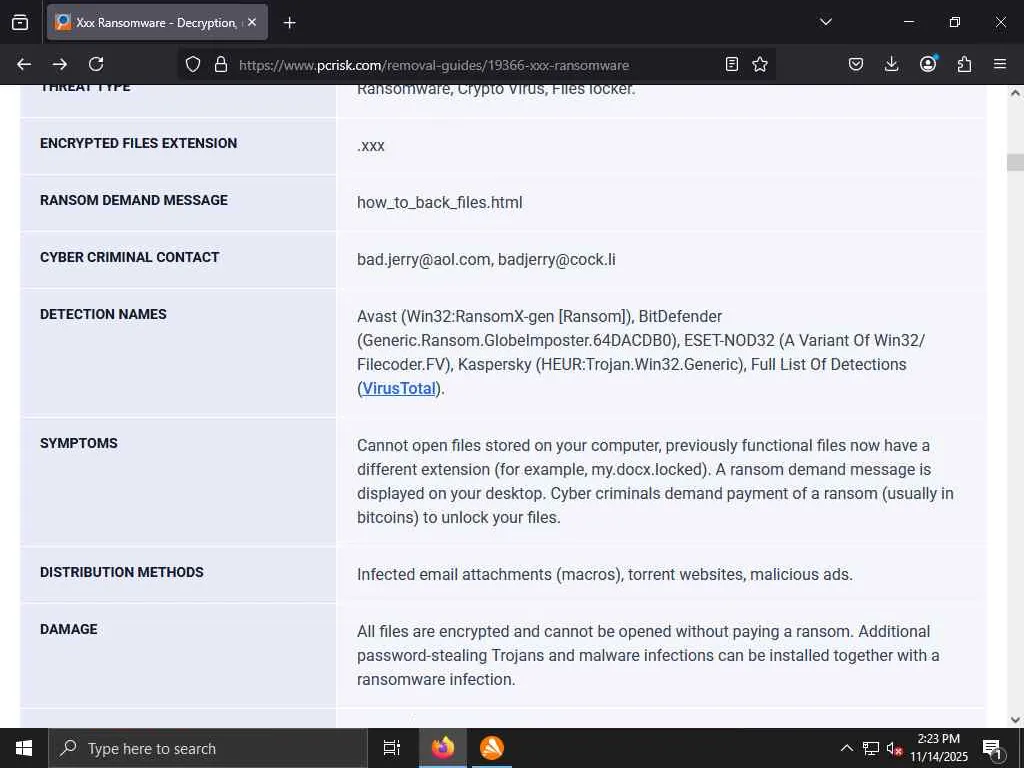Image resolution: width=1024 pixels, height=768 pixels.
Task: Click the DAMAGE label
Action: point(69,629)
